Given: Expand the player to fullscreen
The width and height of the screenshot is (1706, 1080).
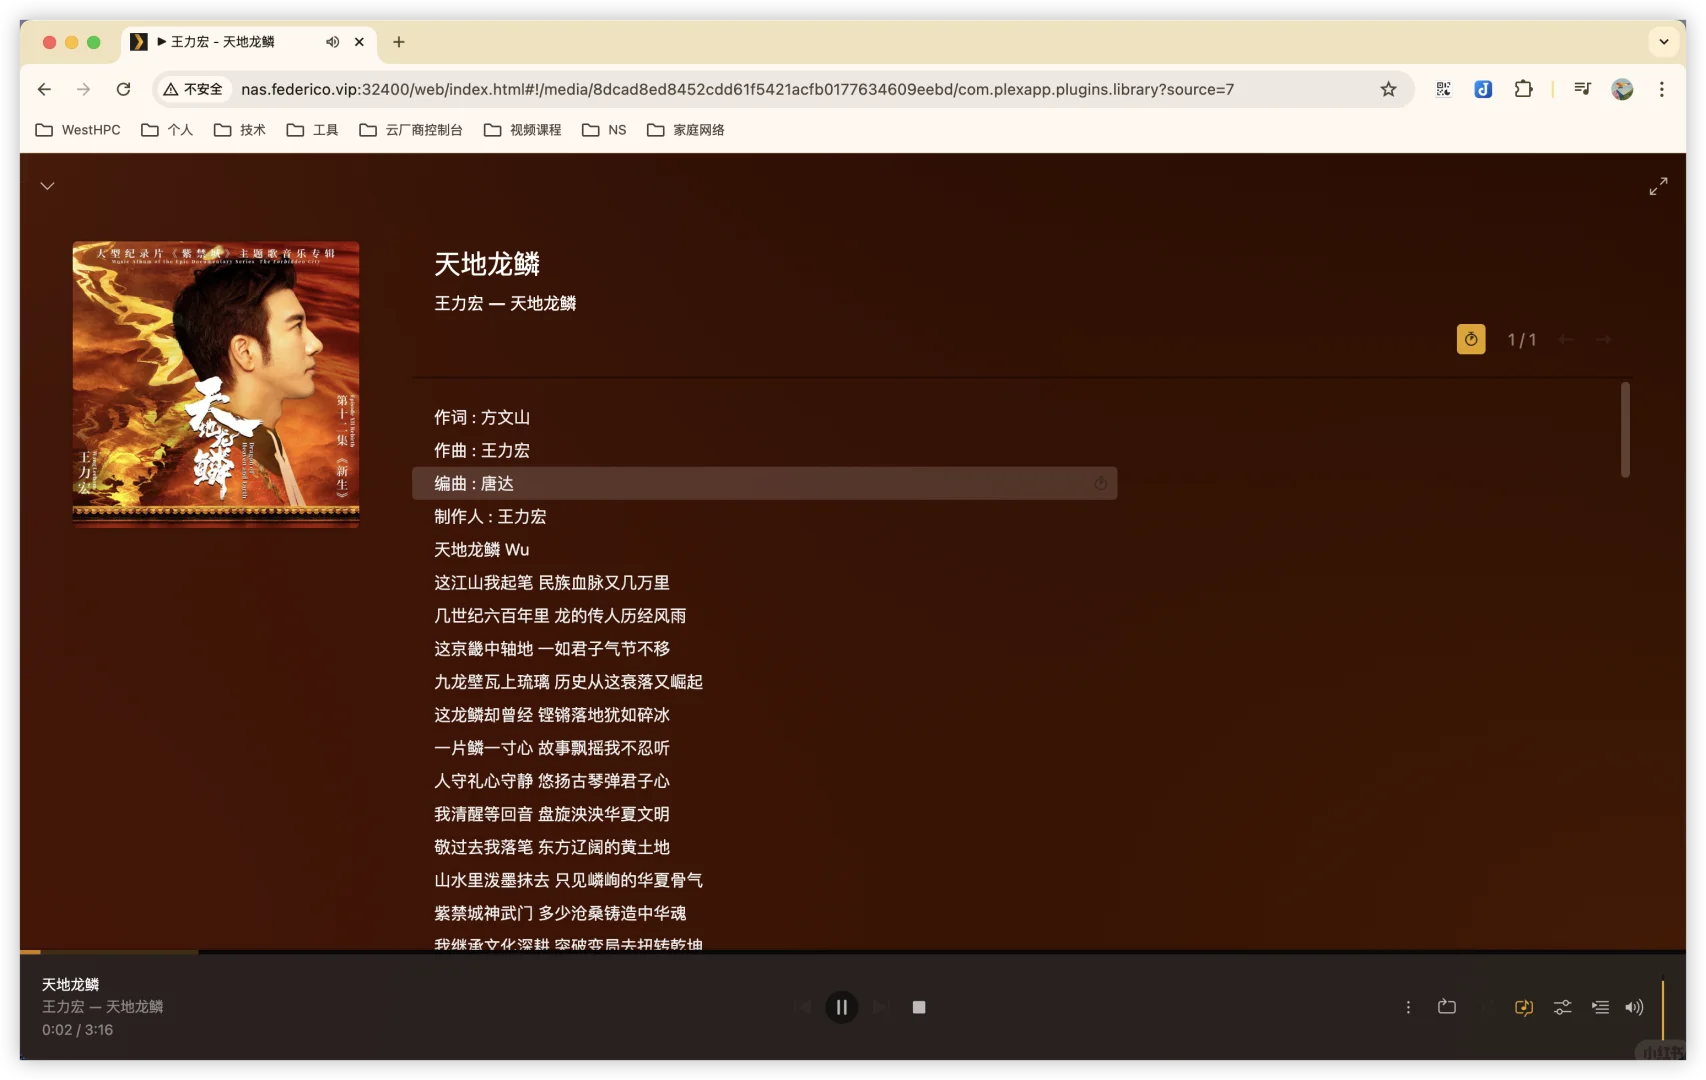Looking at the screenshot, I should click(x=1658, y=185).
